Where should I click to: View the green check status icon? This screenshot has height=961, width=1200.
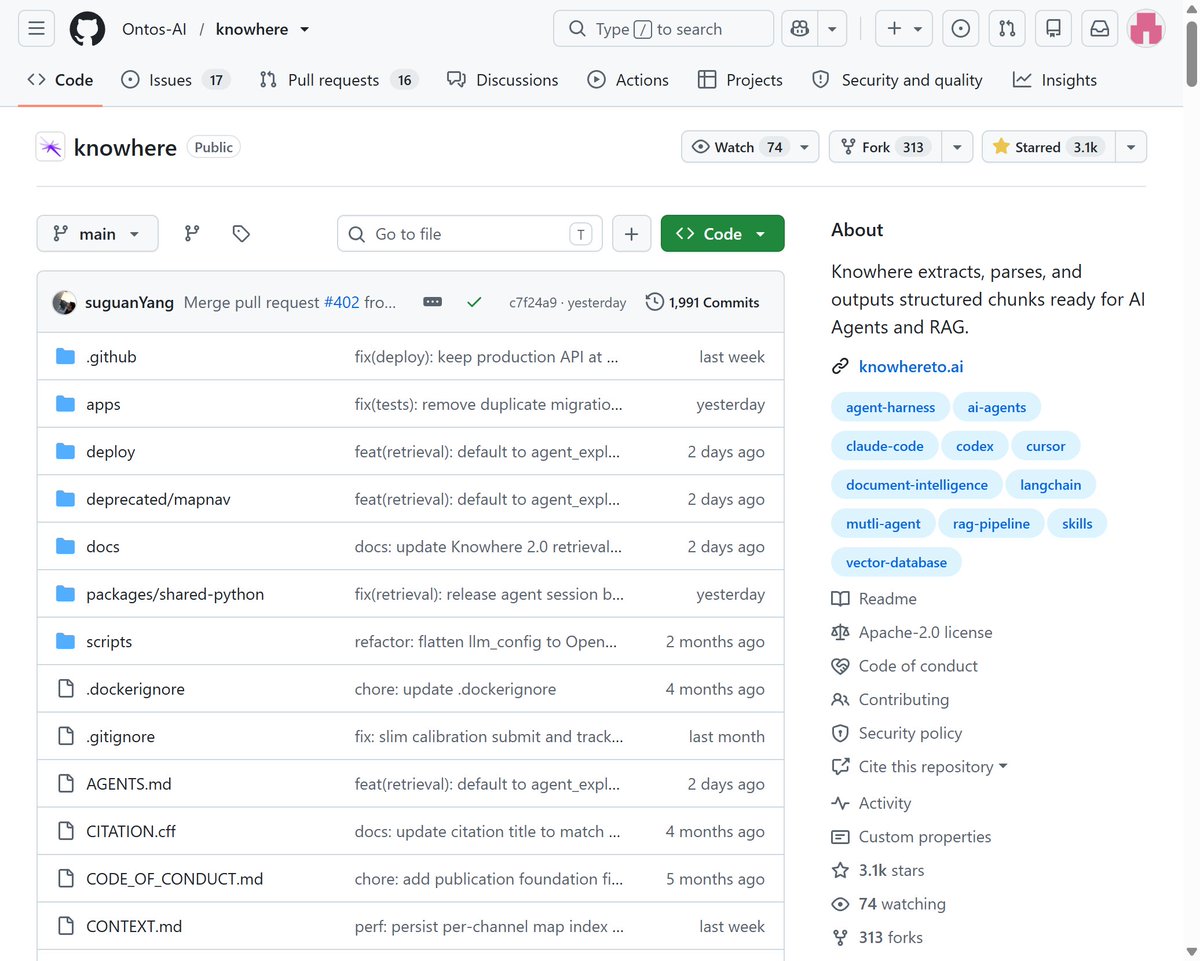point(474,302)
